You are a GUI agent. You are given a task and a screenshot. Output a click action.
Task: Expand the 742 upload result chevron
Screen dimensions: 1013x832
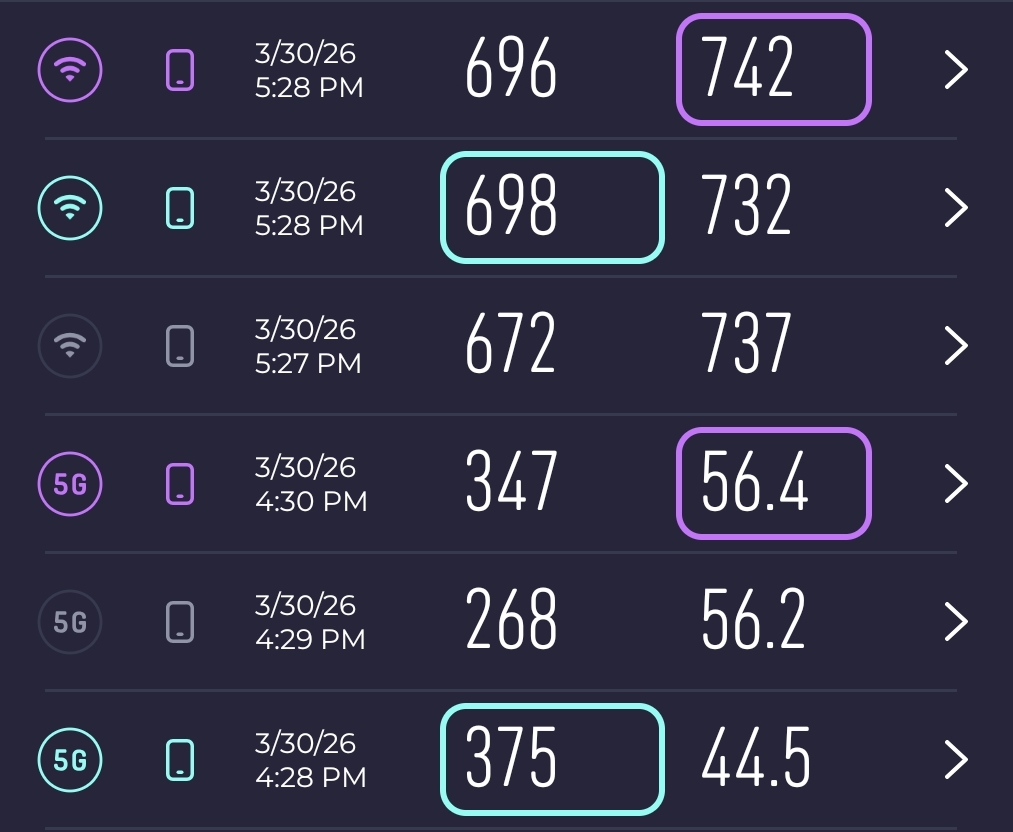click(956, 70)
